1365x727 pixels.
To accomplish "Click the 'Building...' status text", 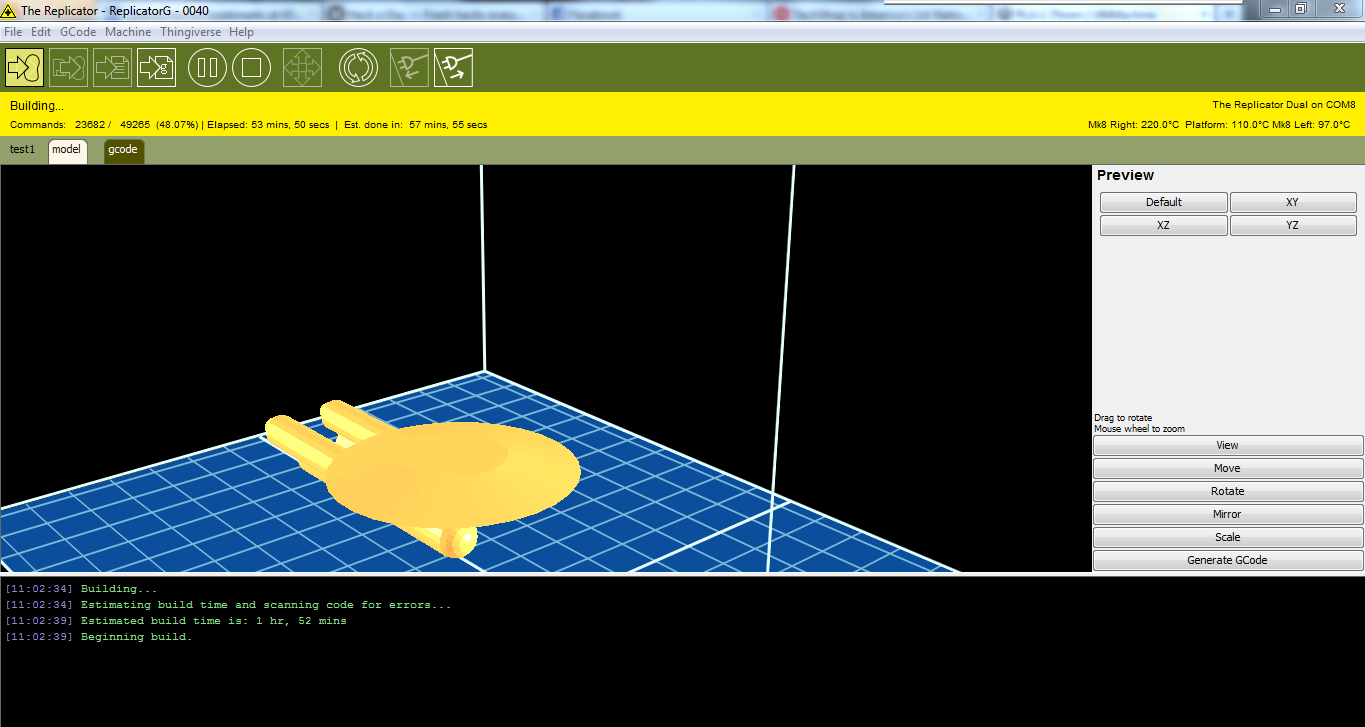I will point(37,106).
